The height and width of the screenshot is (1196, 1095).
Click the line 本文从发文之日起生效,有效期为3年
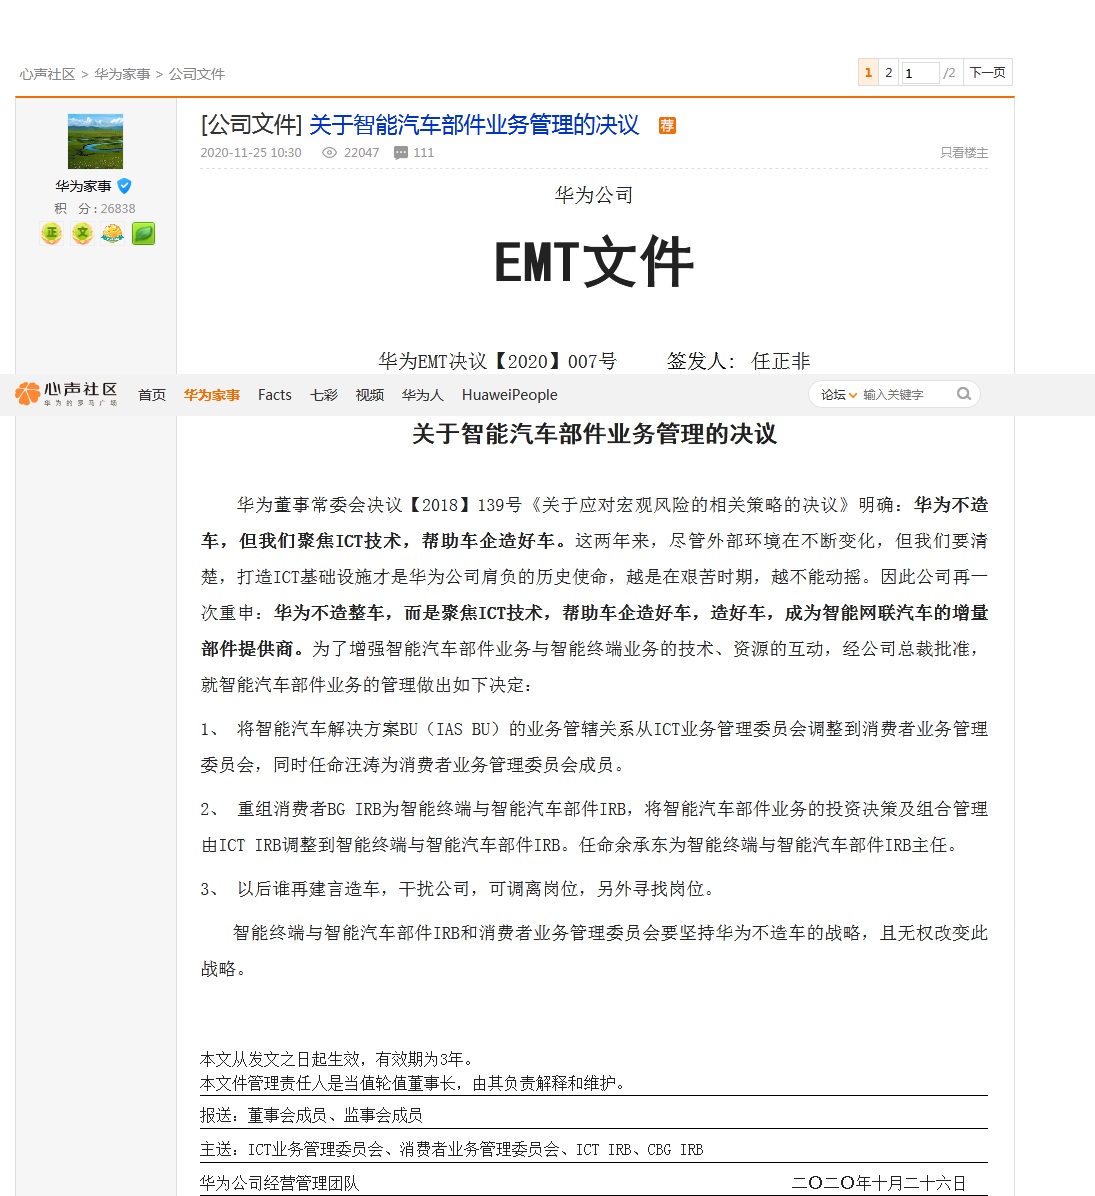coord(337,1059)
